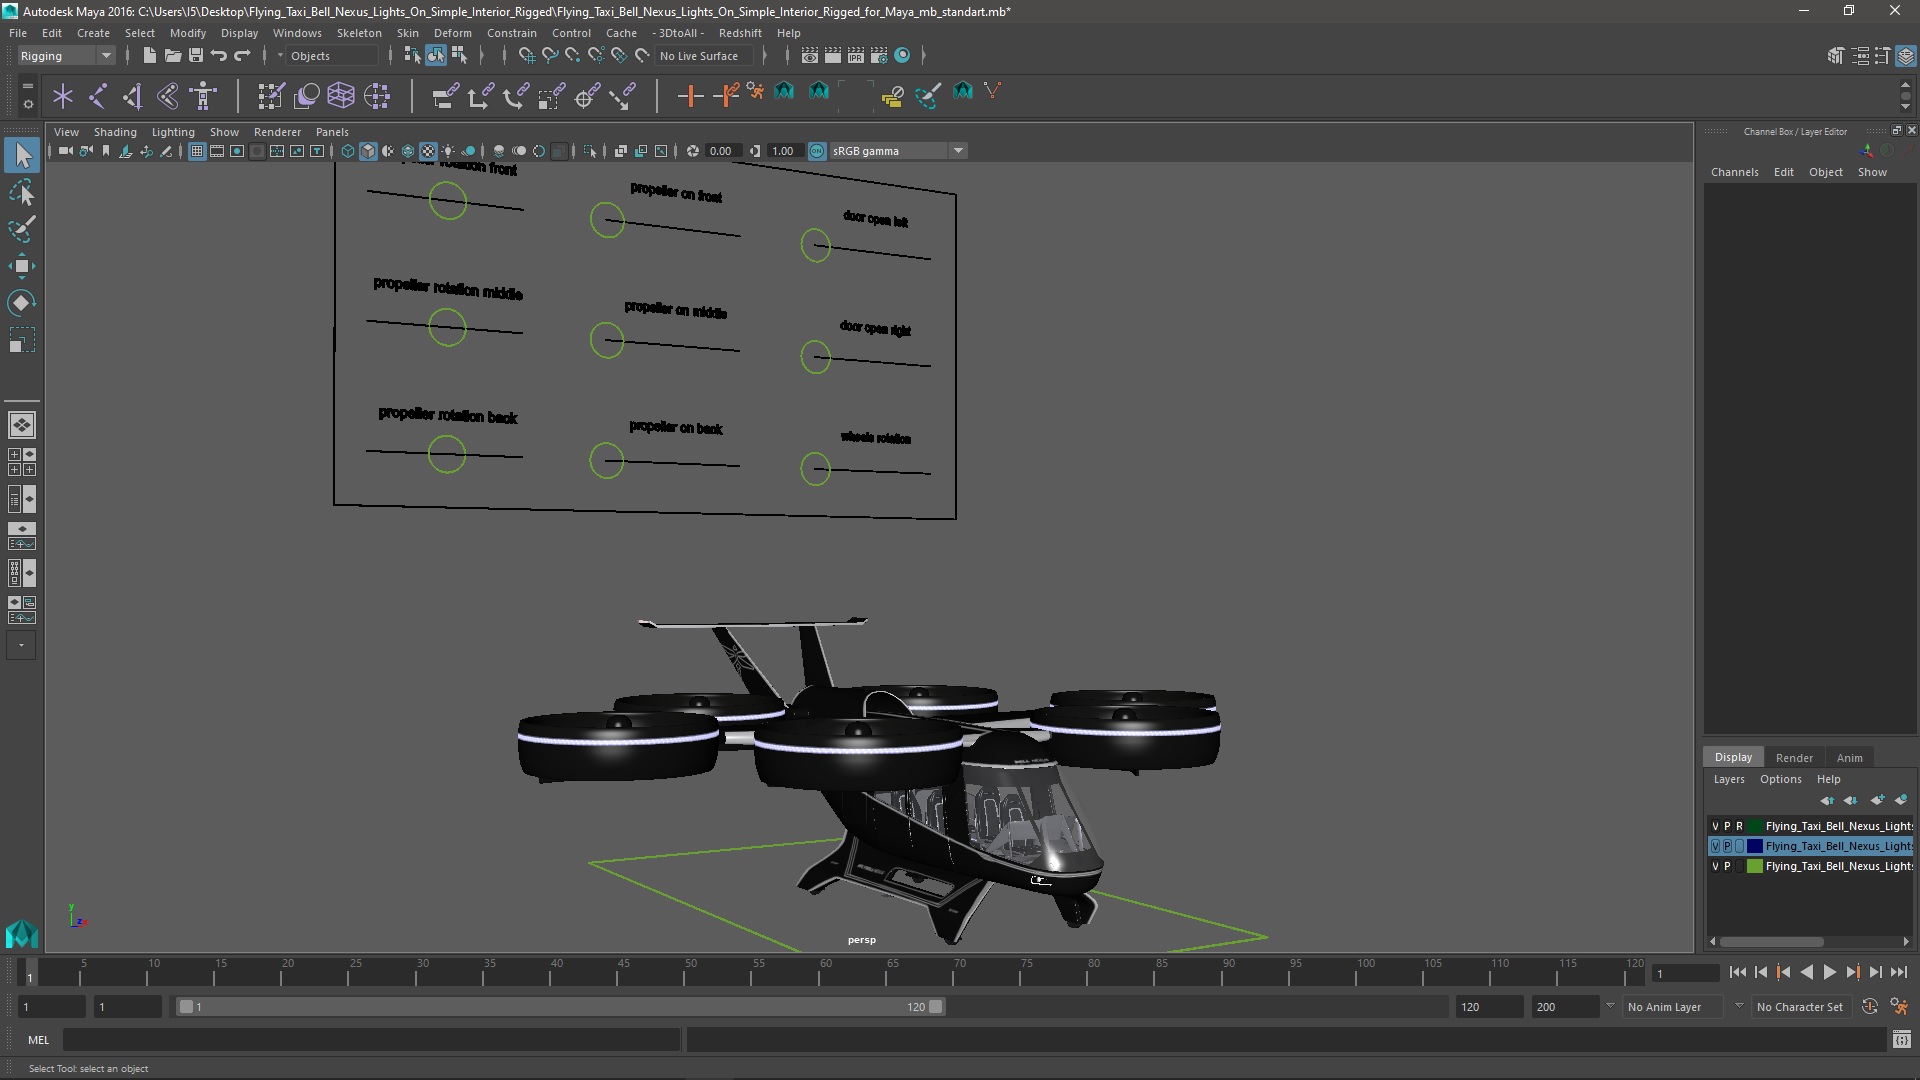Redo the last undone action
Viewport: 1920px width, 1080px height.
pyautogui.click(x=241, y=56)
